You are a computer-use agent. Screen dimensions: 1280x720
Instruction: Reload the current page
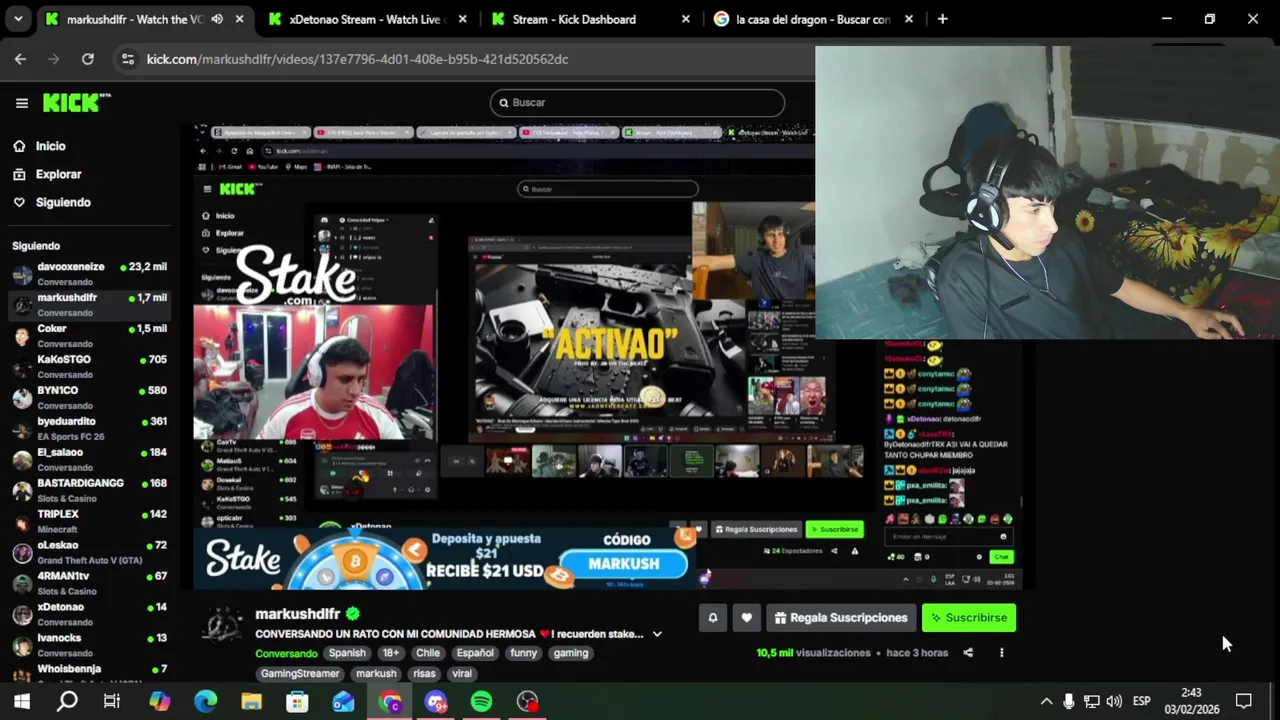tap(88, 59)
